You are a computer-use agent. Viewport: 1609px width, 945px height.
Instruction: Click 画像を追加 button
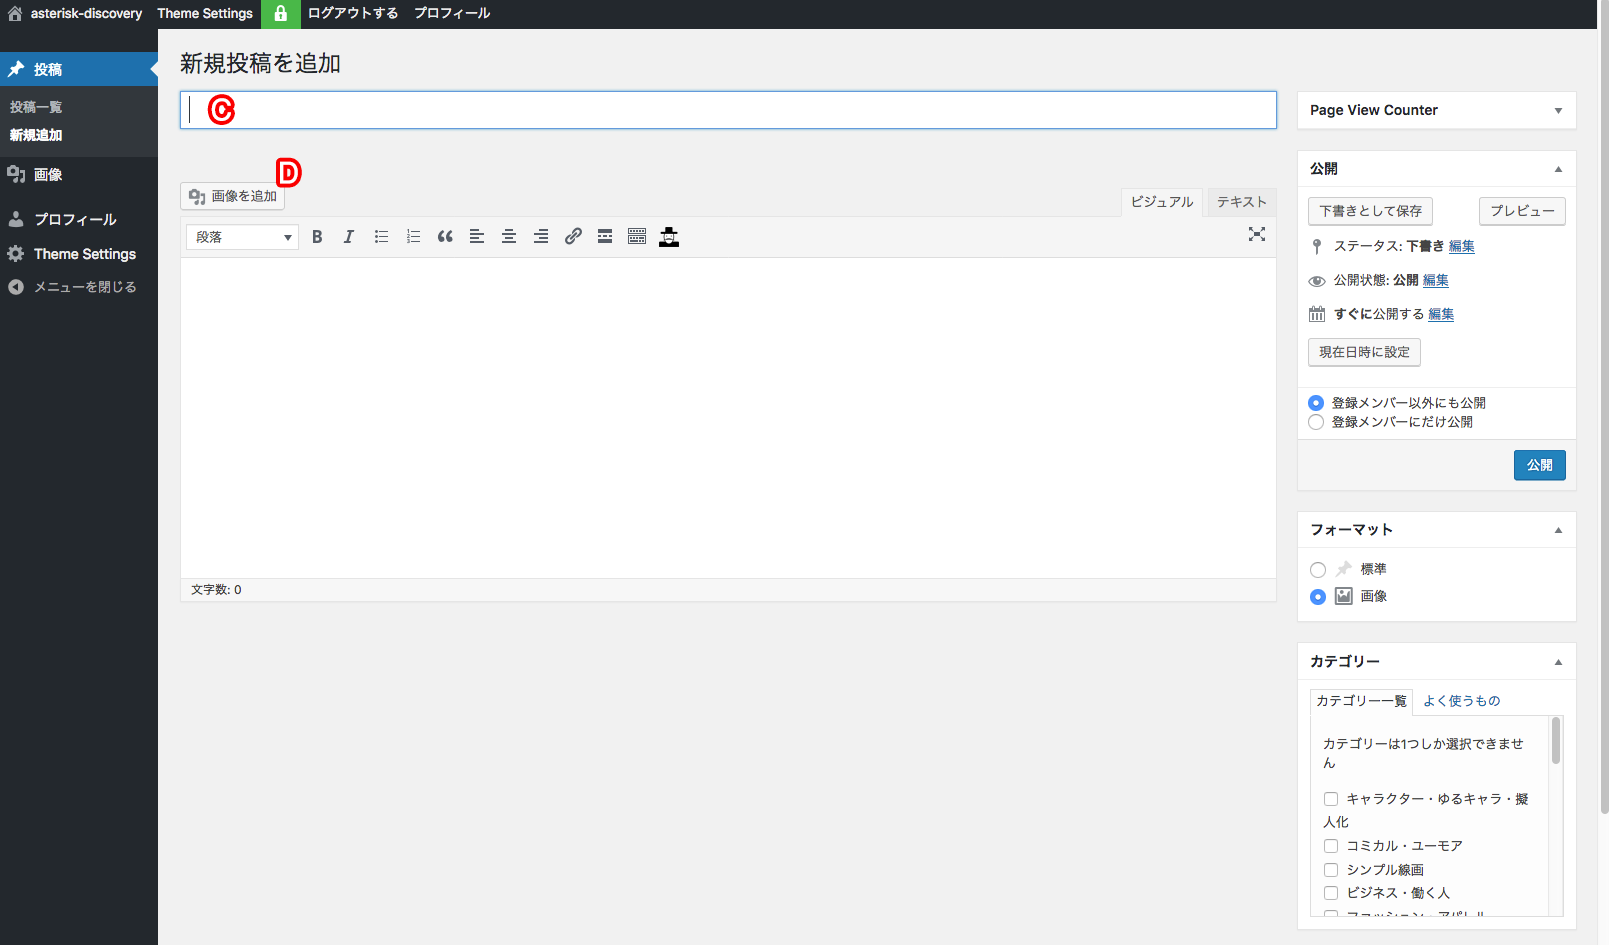pyautogui.click(x=233, y=196)
